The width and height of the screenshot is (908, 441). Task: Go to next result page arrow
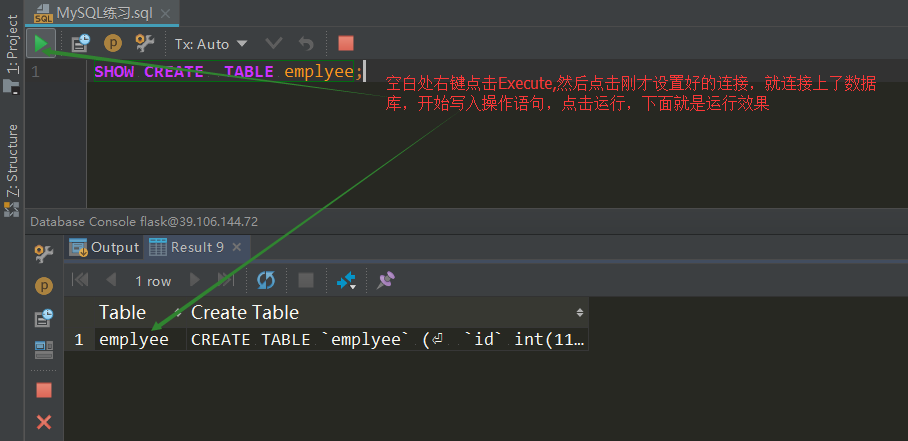[195, 281]
